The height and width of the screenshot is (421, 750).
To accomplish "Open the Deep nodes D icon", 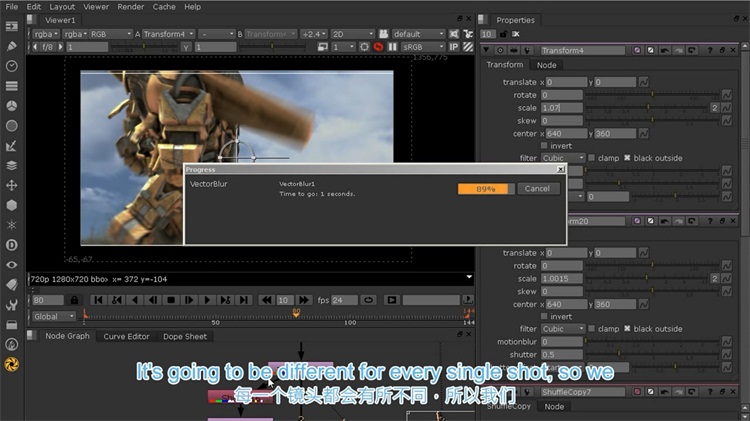I will [x=11, y=245].
